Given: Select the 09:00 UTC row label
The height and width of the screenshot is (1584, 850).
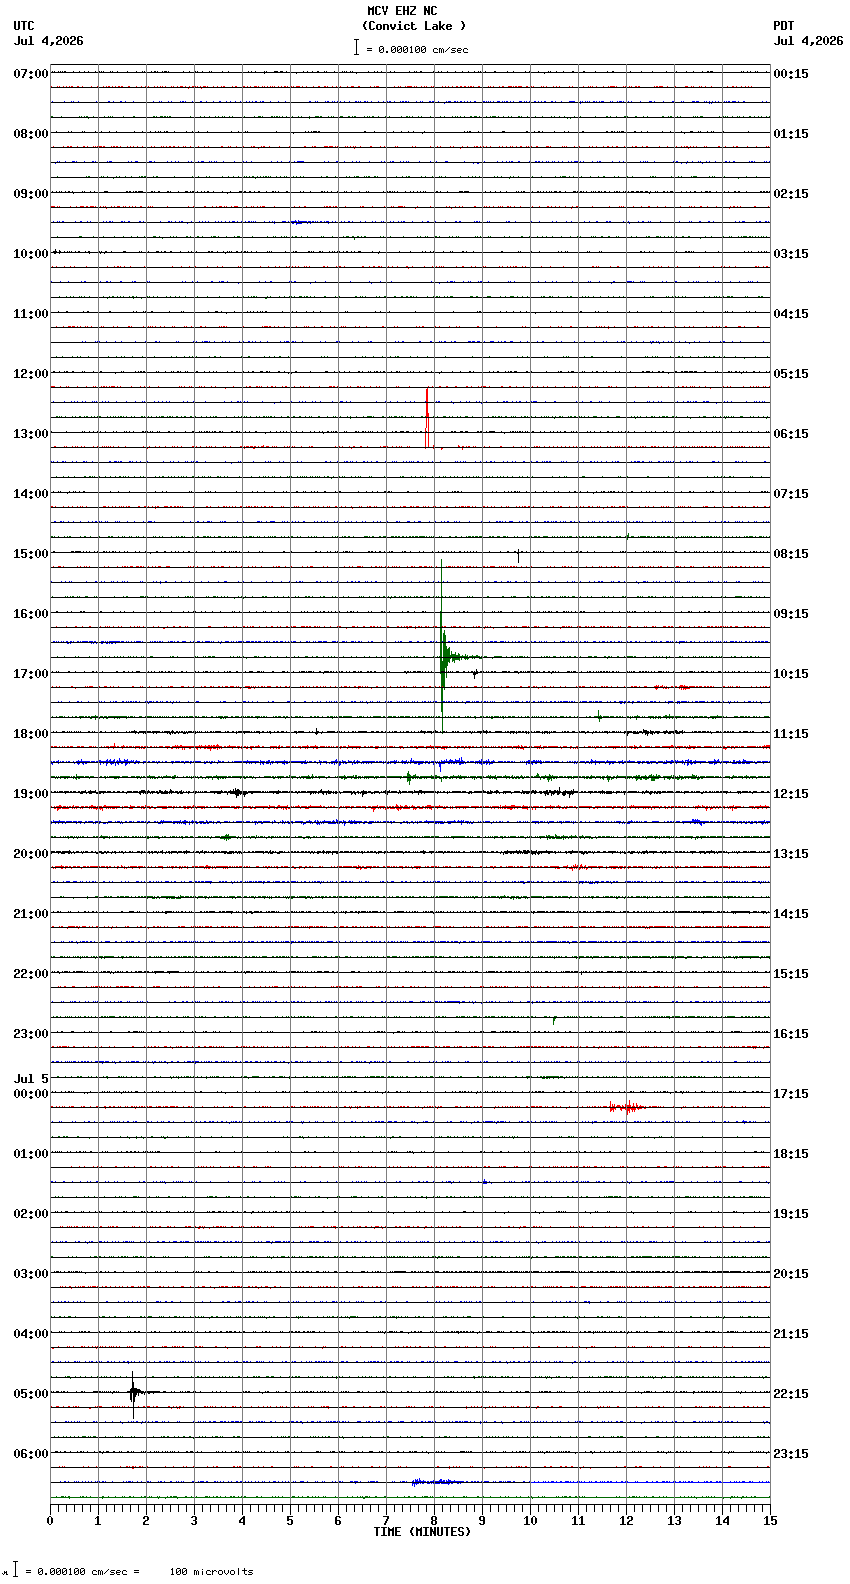Looking at the screenshot, I should [31, 194].
